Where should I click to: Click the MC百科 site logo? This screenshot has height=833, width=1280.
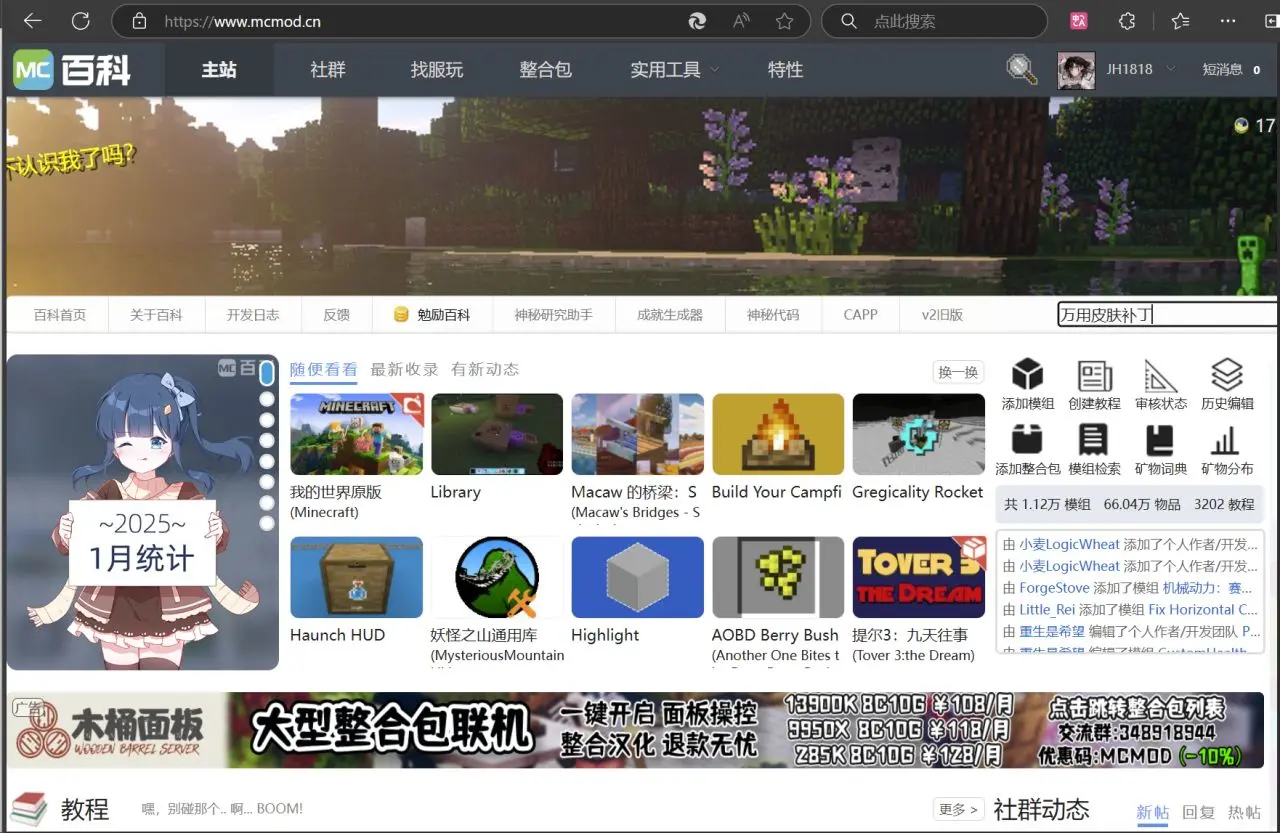coord(72,70)
